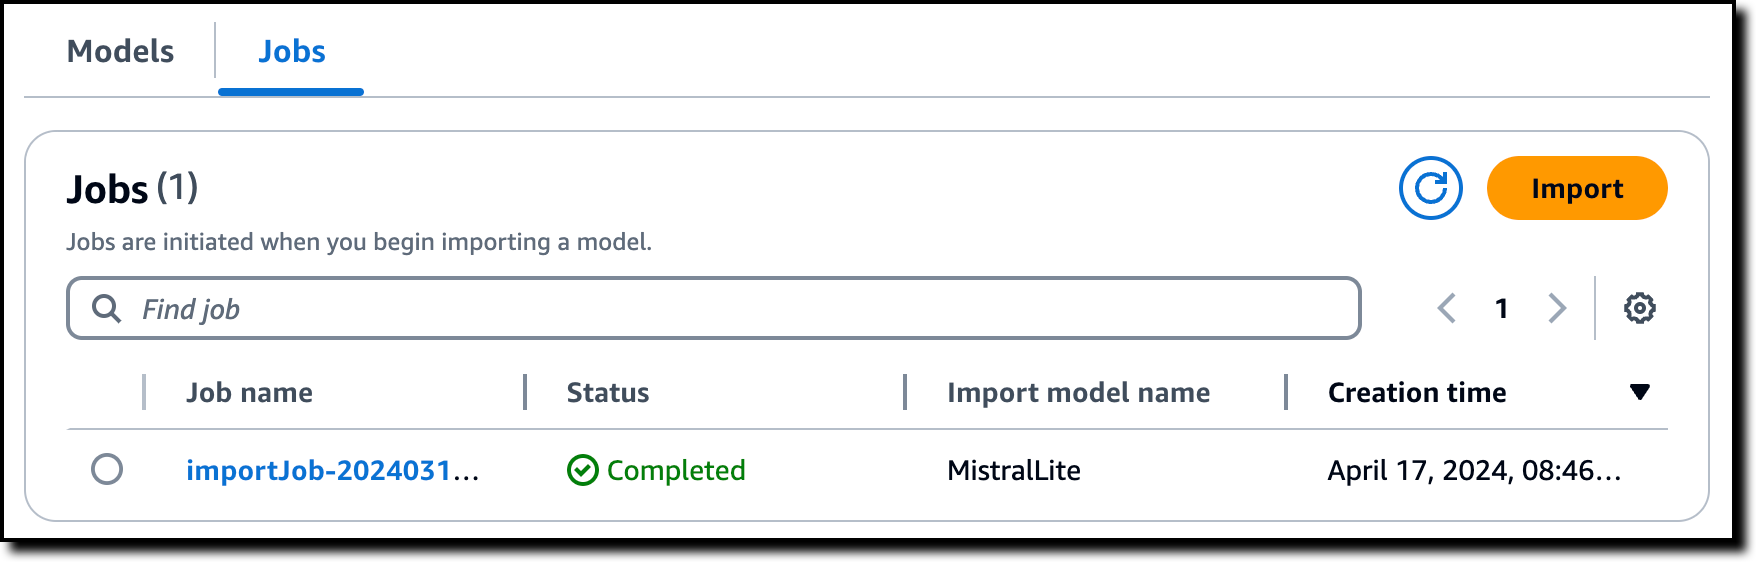Go to previous page arrow
Screen dimensions: 1756x562
click(1446, 308)
